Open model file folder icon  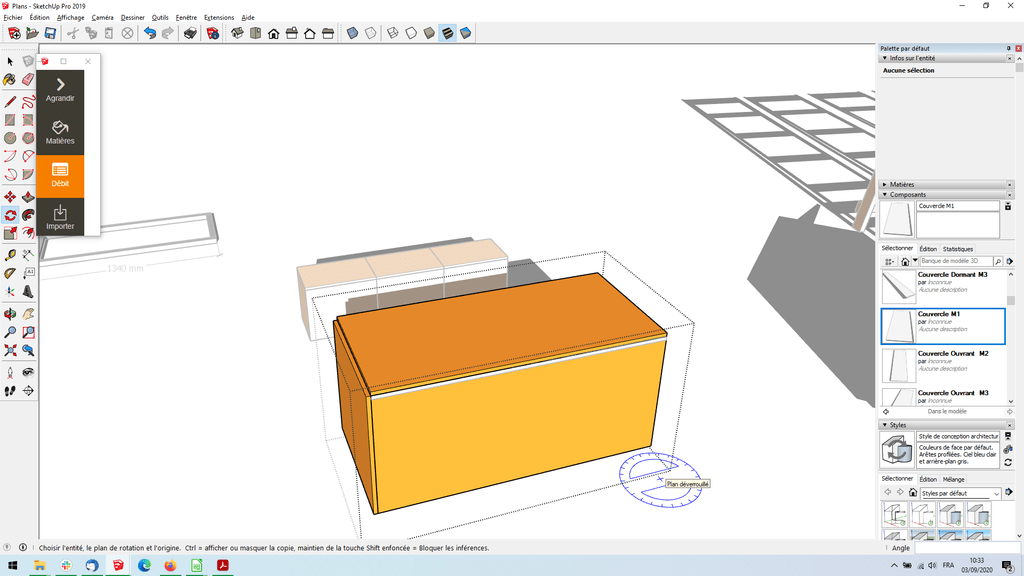[x=32, y=33]
